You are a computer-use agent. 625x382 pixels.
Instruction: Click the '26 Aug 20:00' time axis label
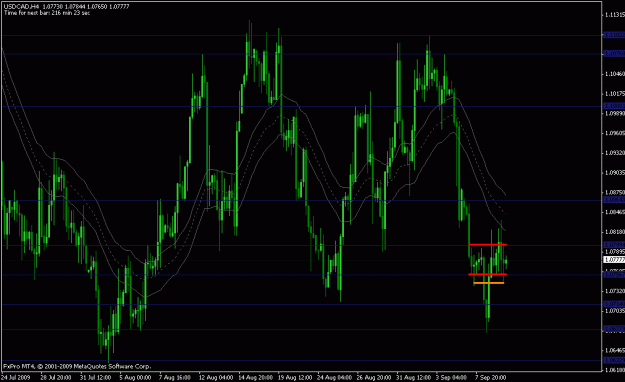click(374, 377)
